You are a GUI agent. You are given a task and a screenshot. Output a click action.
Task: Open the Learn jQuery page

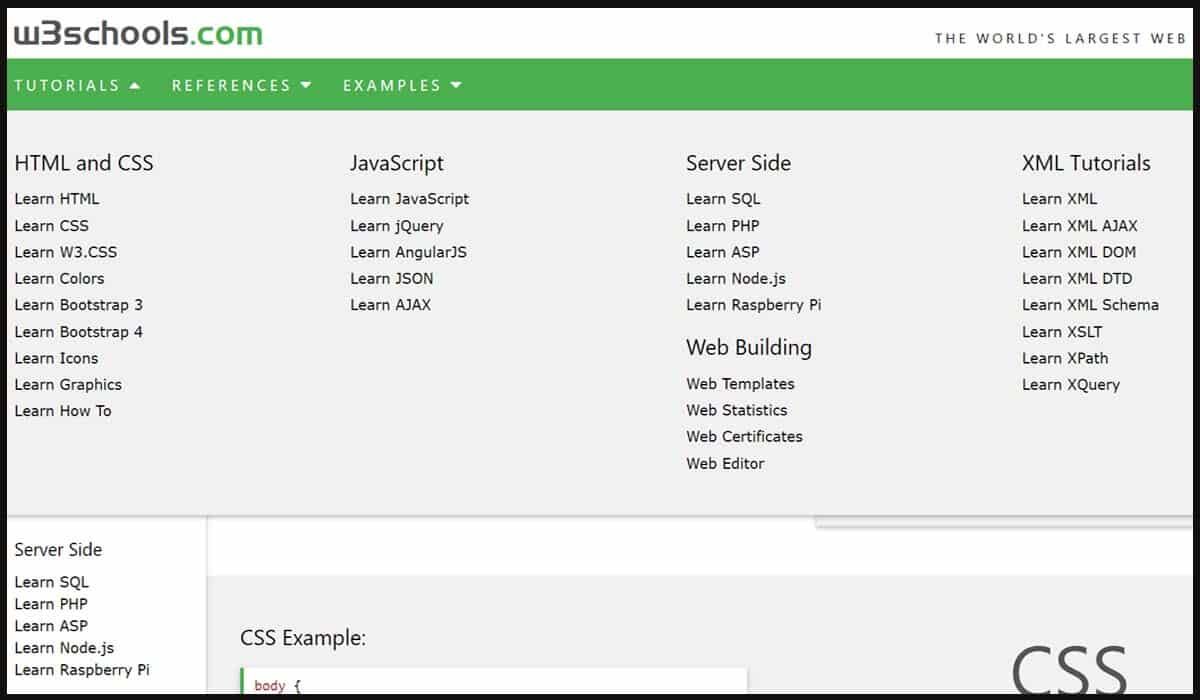[396, 225]
